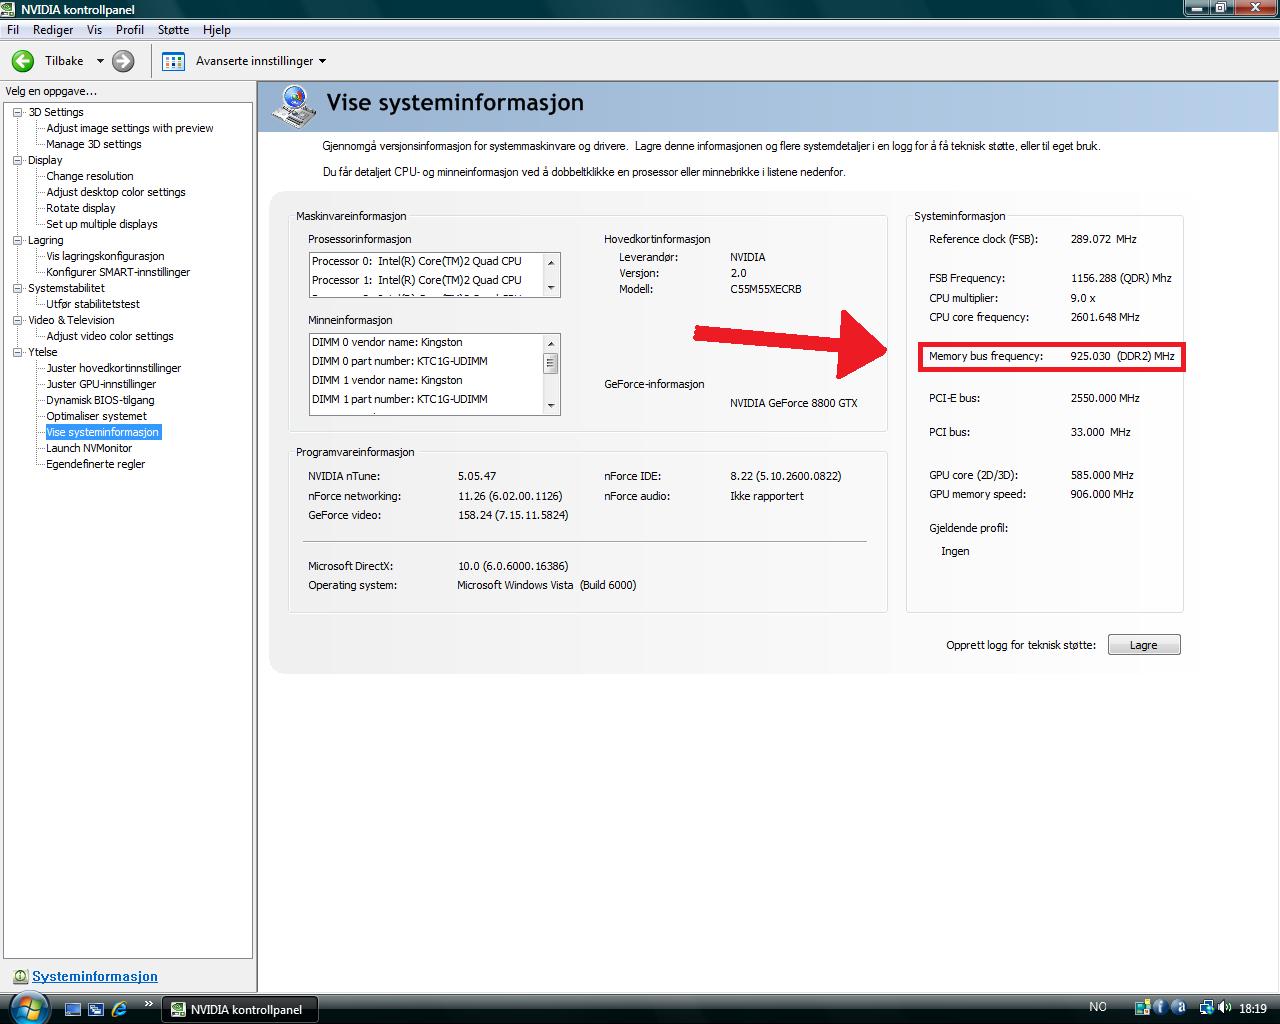The image size is (1280, 1024).
Task: Collapse the Display tree node
Action: pyautogui.click(x=18, y=160)
